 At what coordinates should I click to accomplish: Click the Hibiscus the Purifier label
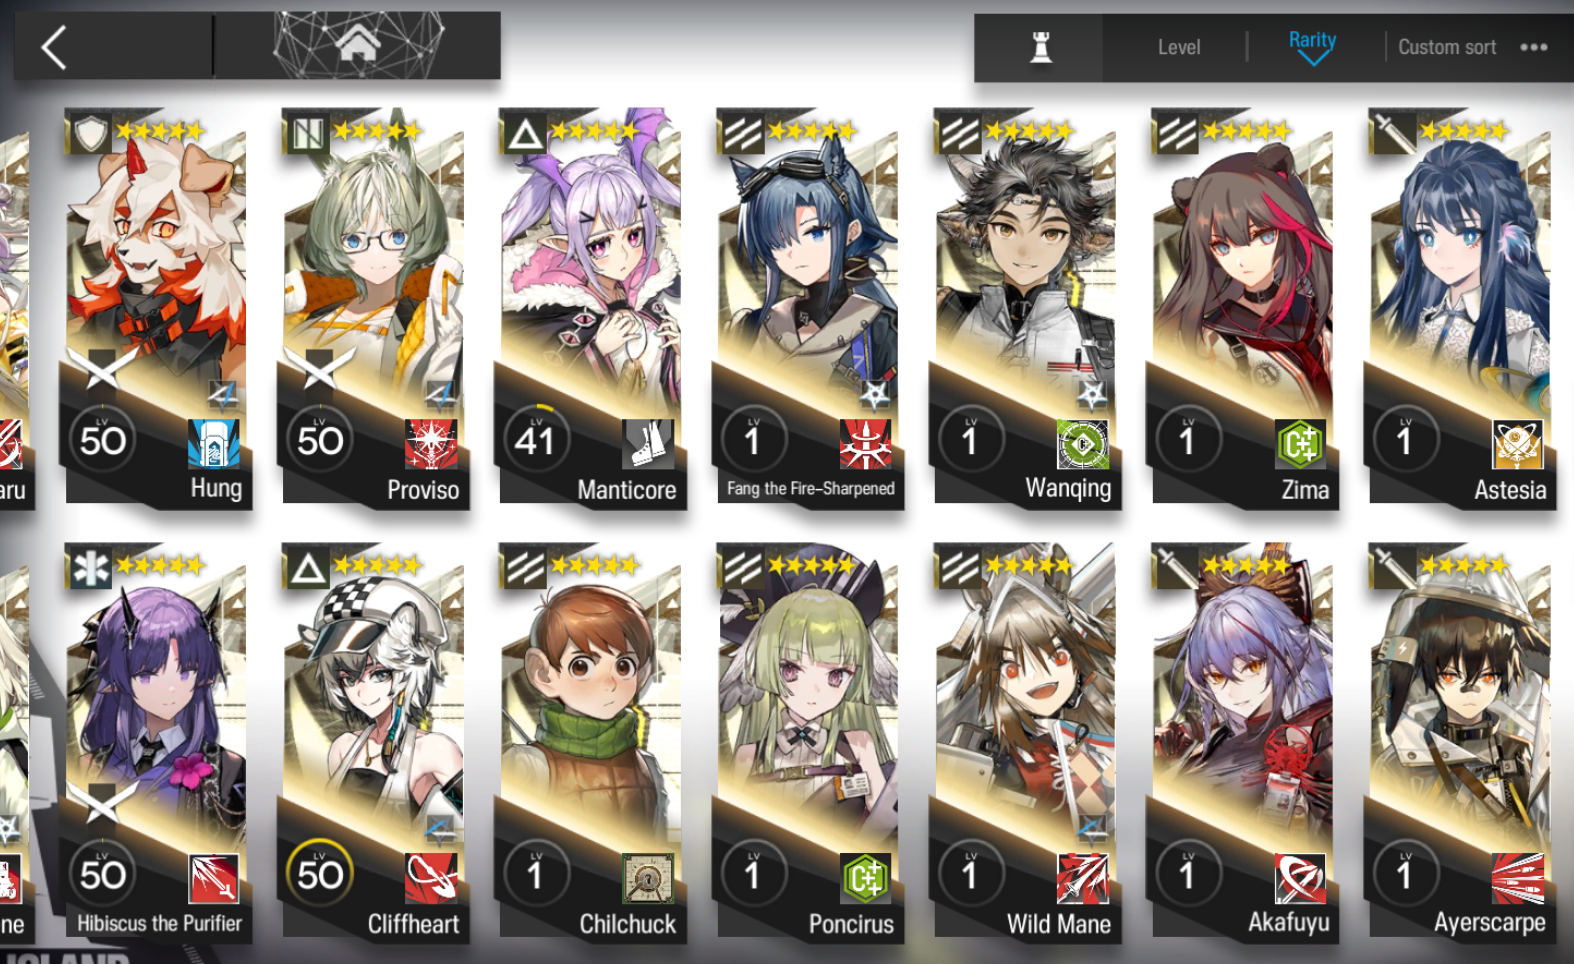pos(160,924)
